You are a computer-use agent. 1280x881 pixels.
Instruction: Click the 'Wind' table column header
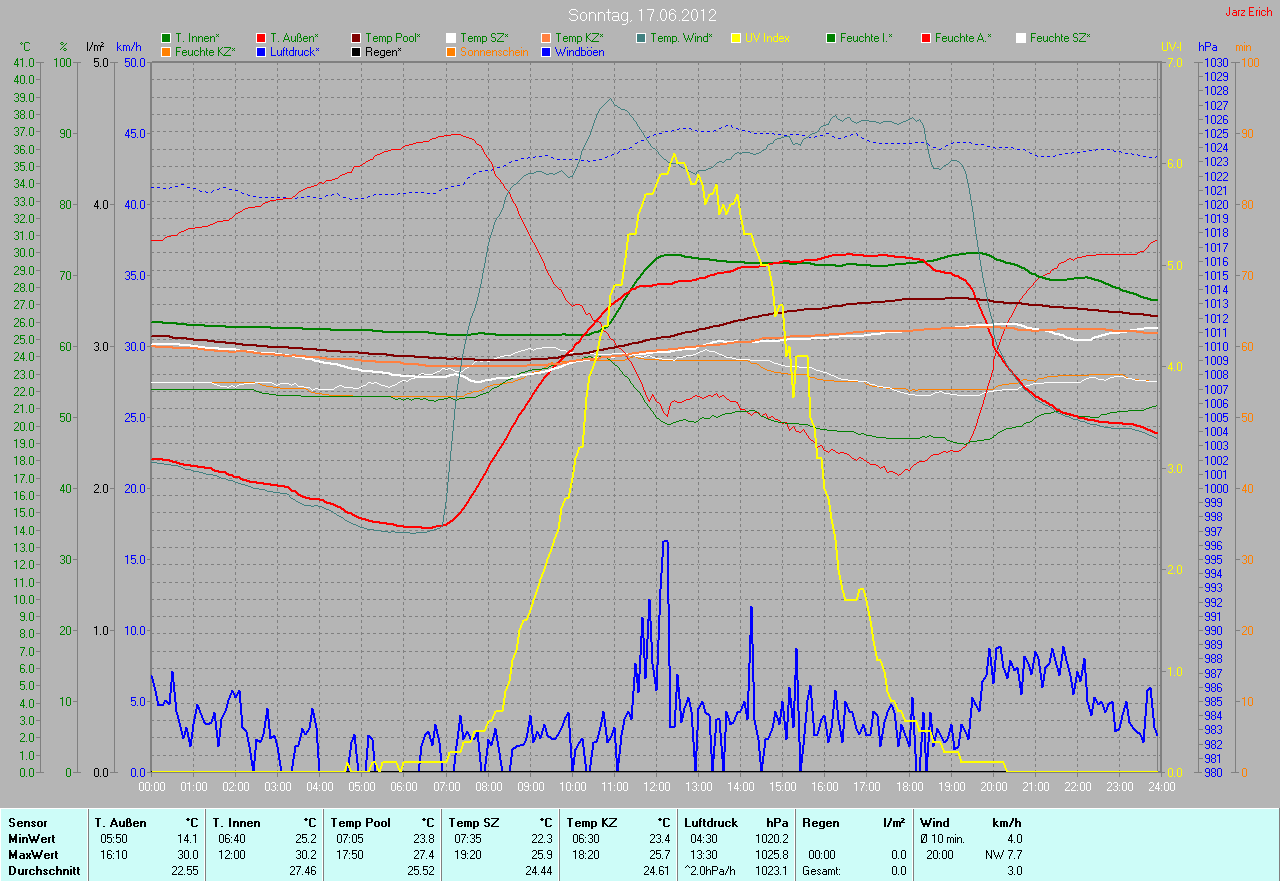tap(935, 823)
